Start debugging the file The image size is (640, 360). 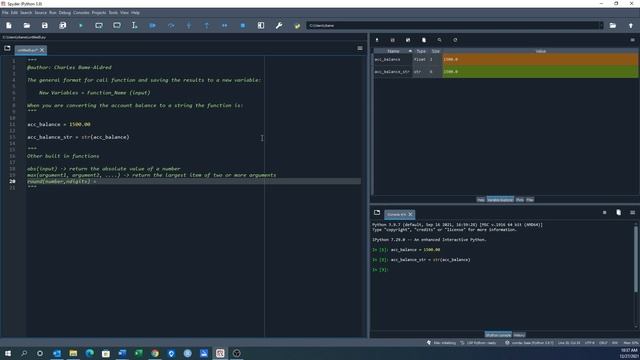[x=152, y=25]
